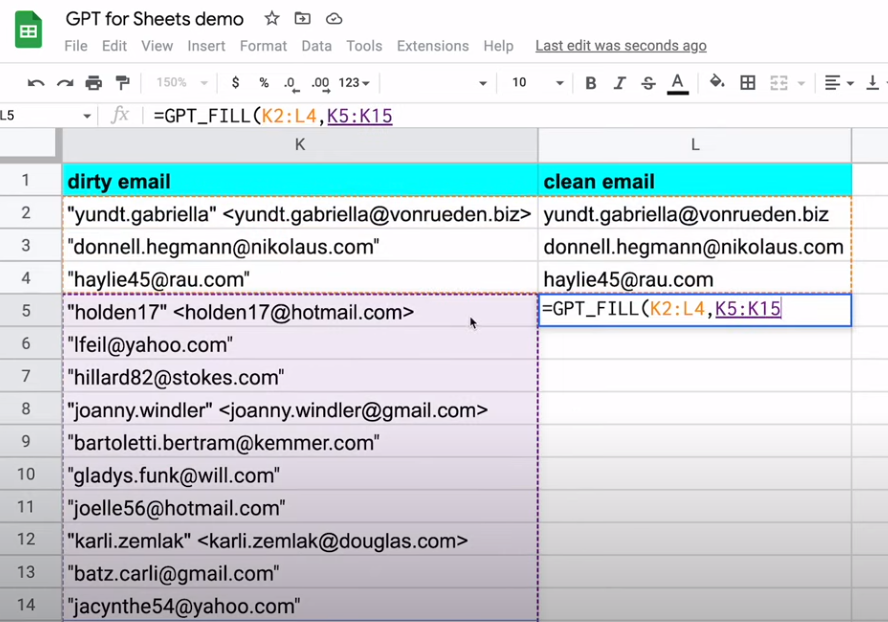This screenshot has width=888, height=622.
Task: Open the Format menu
Action: point(263,46)
